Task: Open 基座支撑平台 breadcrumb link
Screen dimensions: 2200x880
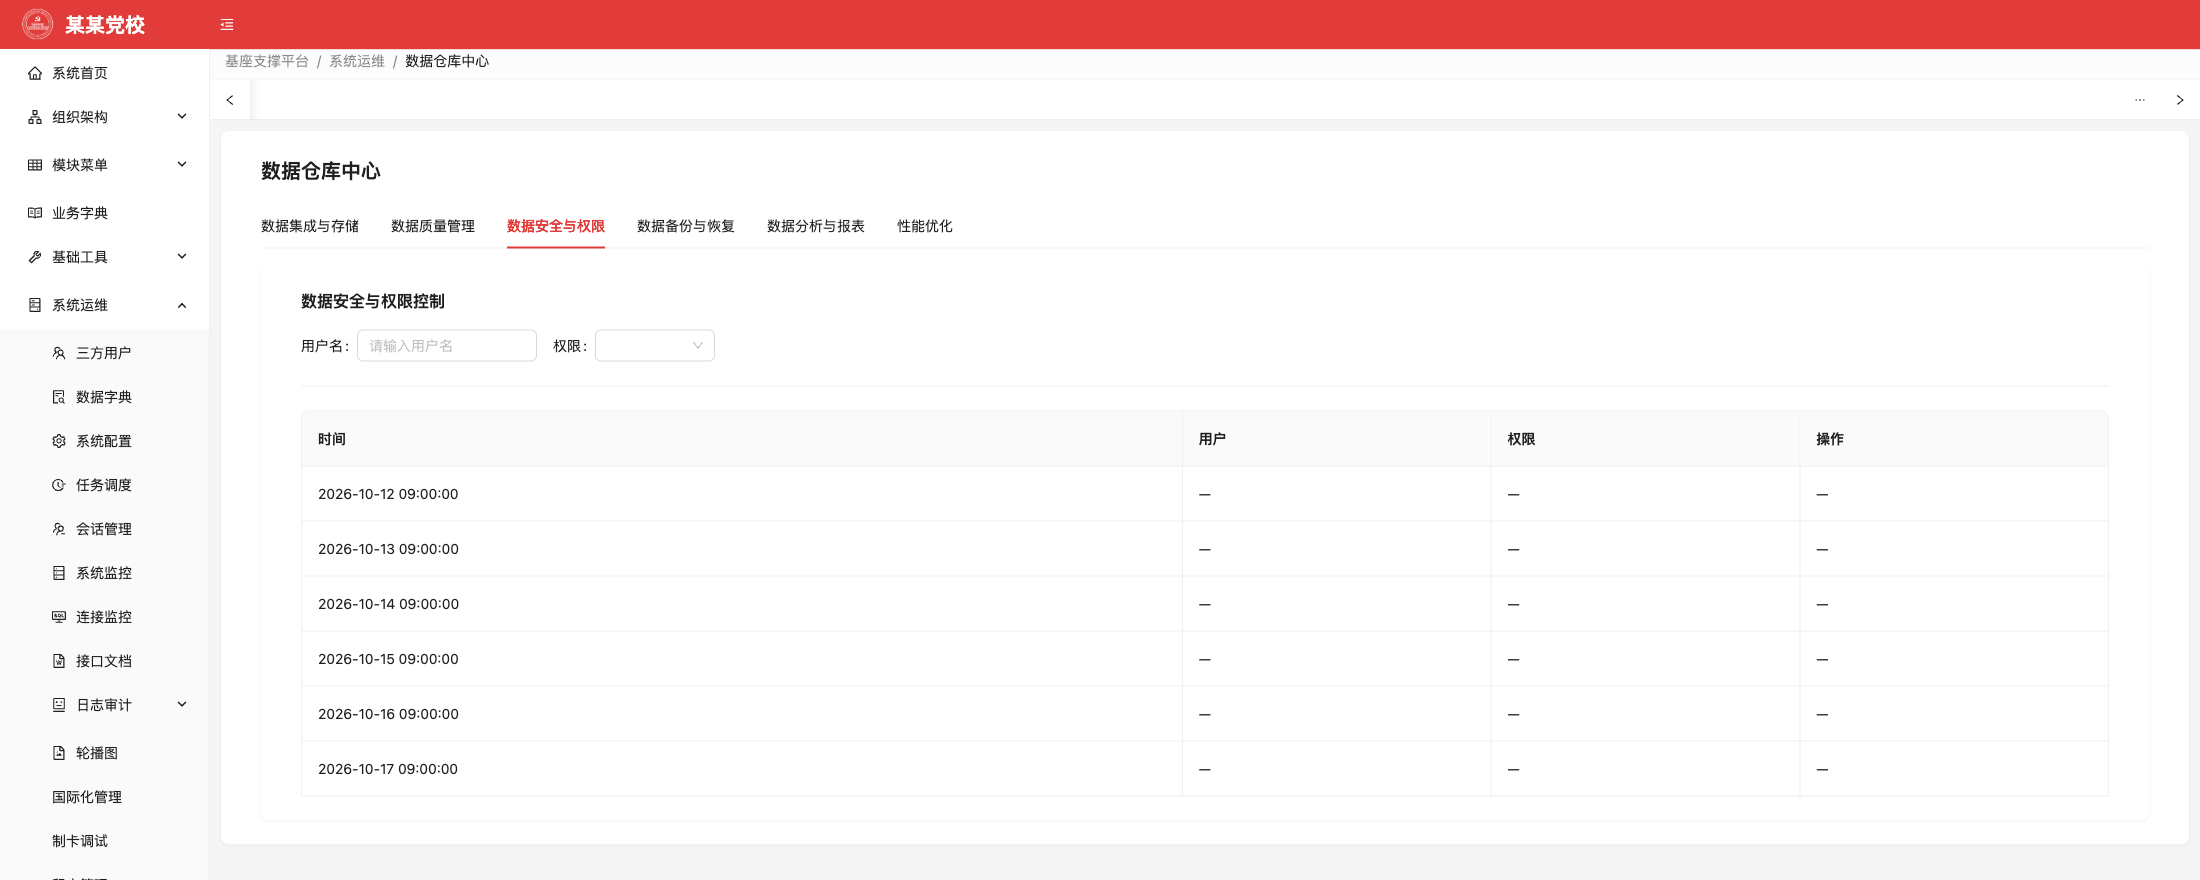Action: click(x=267, y=61)
